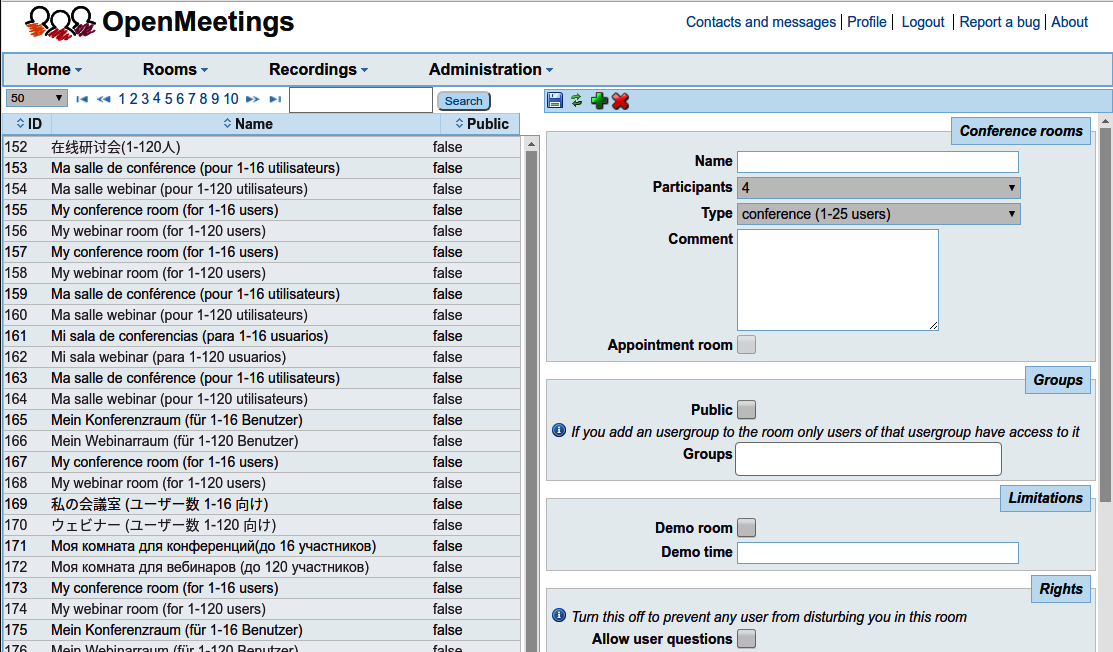The height and width of the screenshot is (652, 1113).
Task: Select room 166 Mein Webinarraum
Action: (261, 441)
